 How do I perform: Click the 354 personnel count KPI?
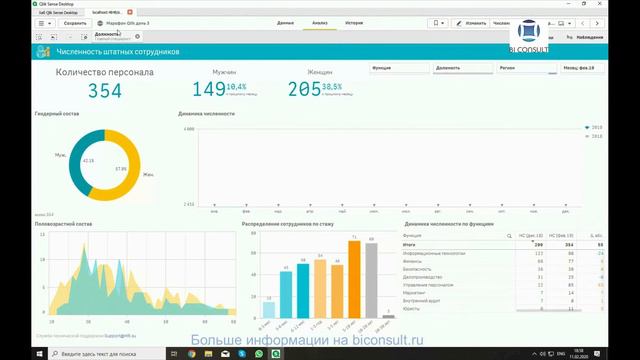(x=105, y=91)
